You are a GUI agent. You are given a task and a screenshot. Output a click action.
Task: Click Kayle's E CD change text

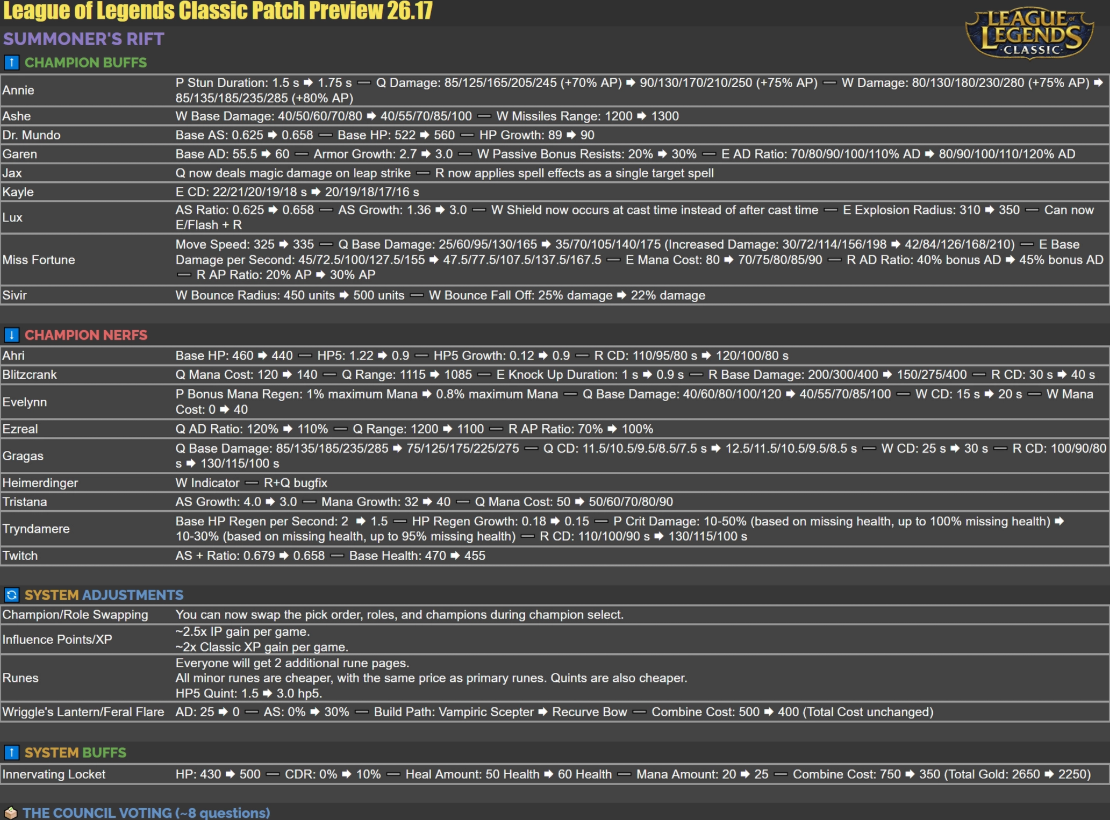click(297, 192)
